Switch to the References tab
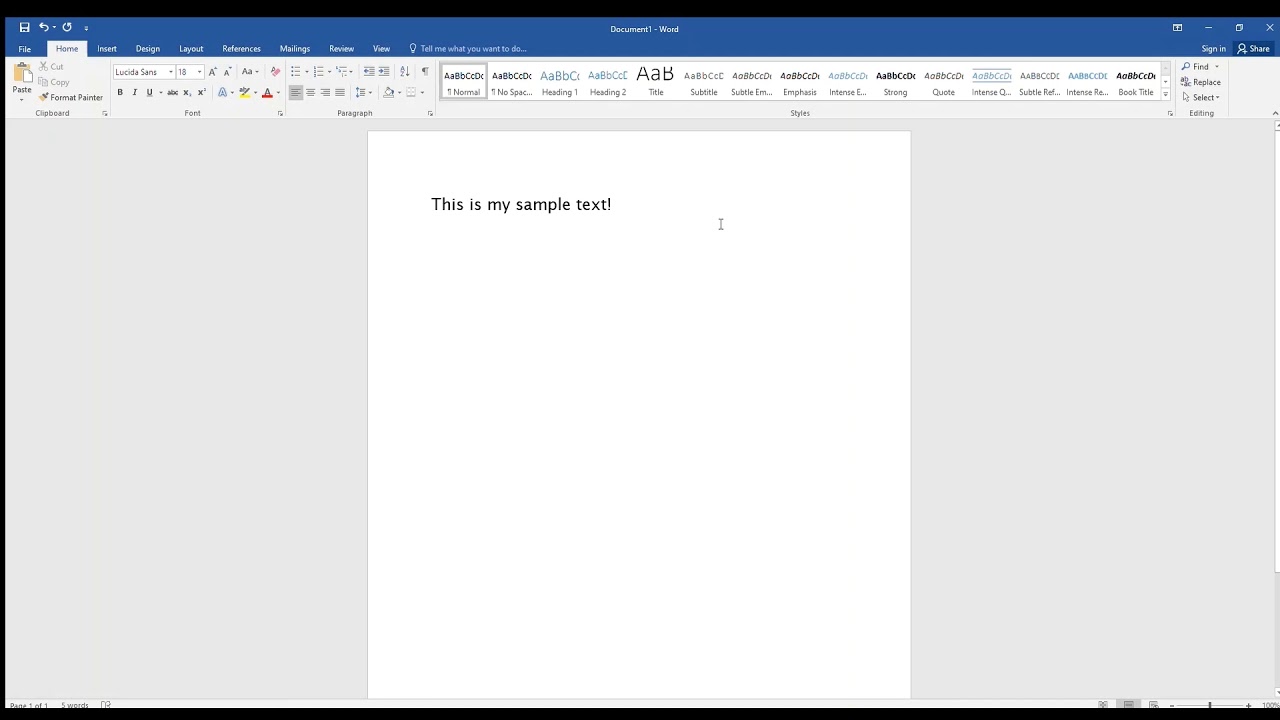 coord(241,49)
